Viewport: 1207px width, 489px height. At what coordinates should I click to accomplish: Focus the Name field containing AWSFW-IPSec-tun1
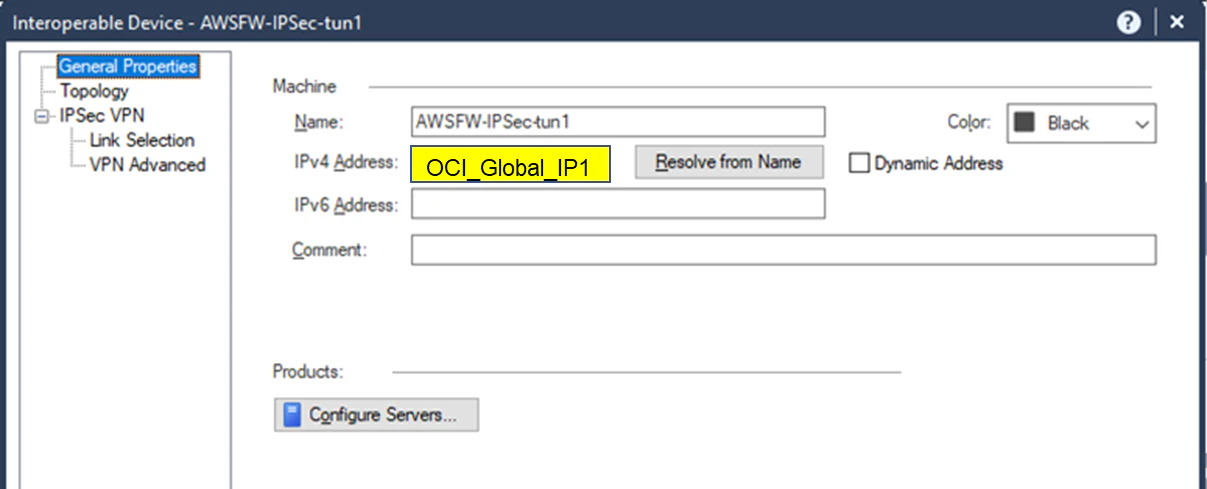coord(618,122)
